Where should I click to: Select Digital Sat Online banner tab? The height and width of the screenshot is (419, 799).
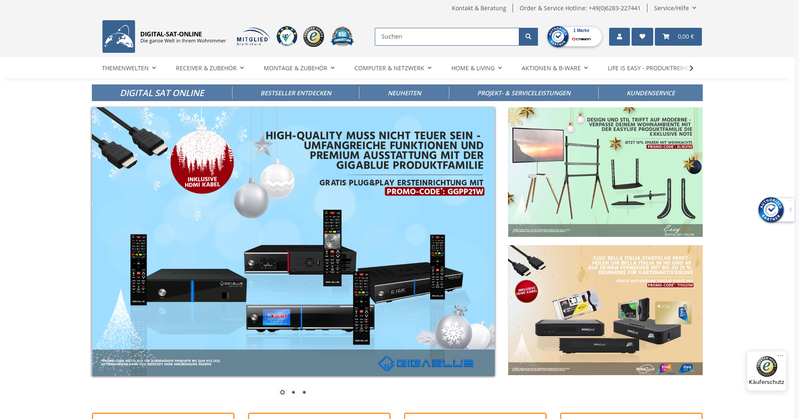[162, 93]
